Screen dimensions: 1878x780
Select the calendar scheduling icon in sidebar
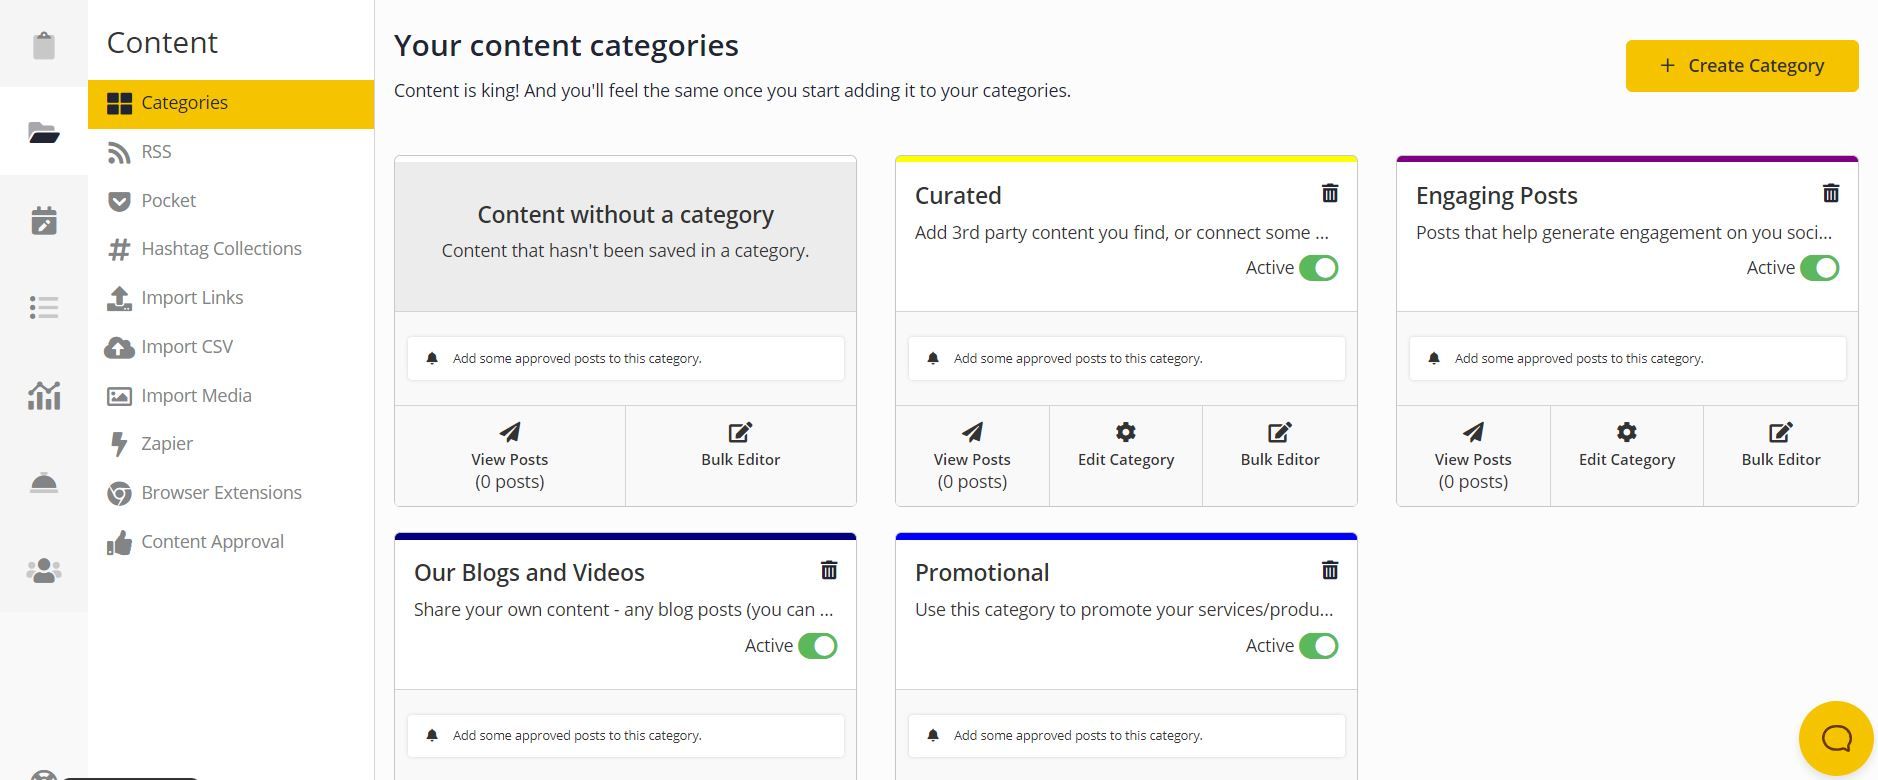pos(44,219)
